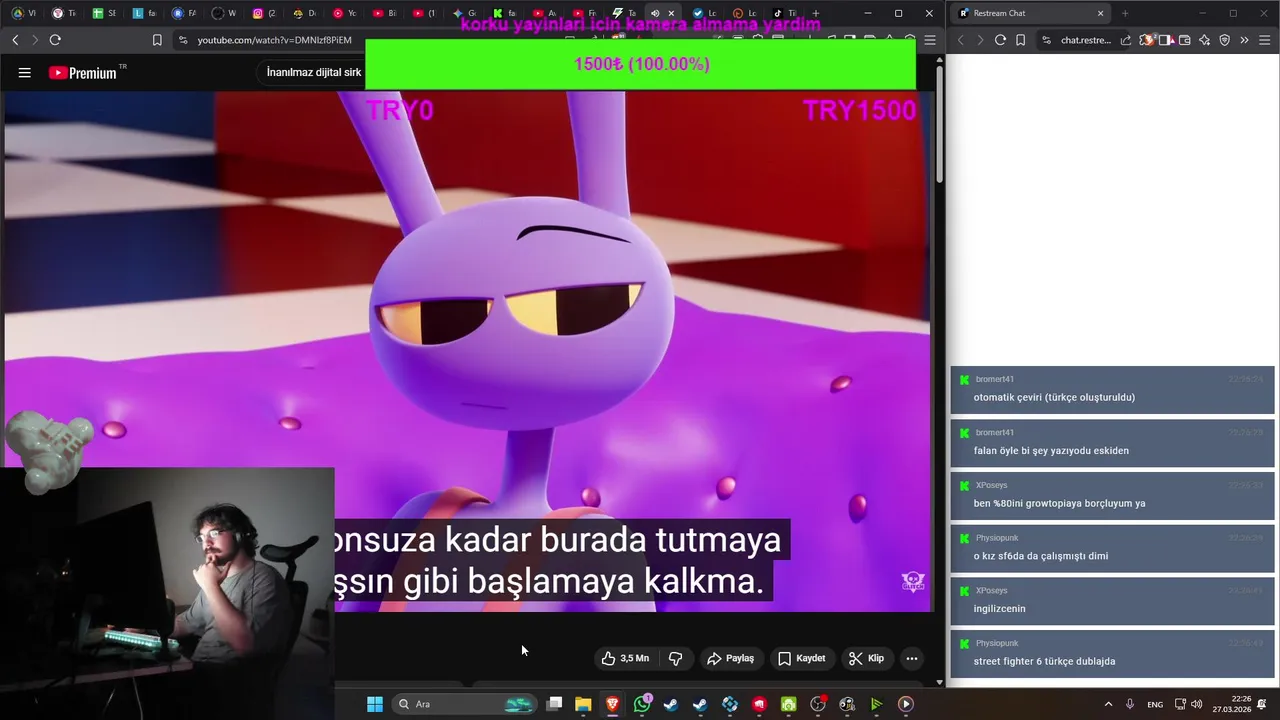Reload the Restream Chat page

[x=1000, y=40]
